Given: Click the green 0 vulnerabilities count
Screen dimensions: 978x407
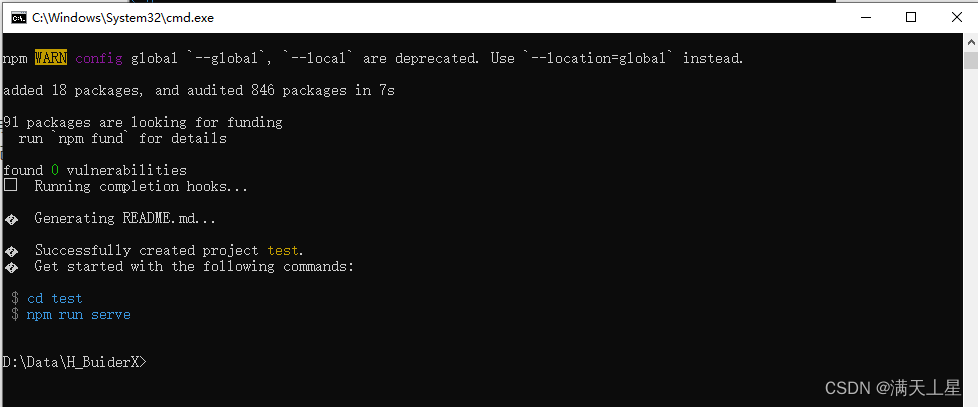Looking at the screenshot, I should (x=55, y=170).
